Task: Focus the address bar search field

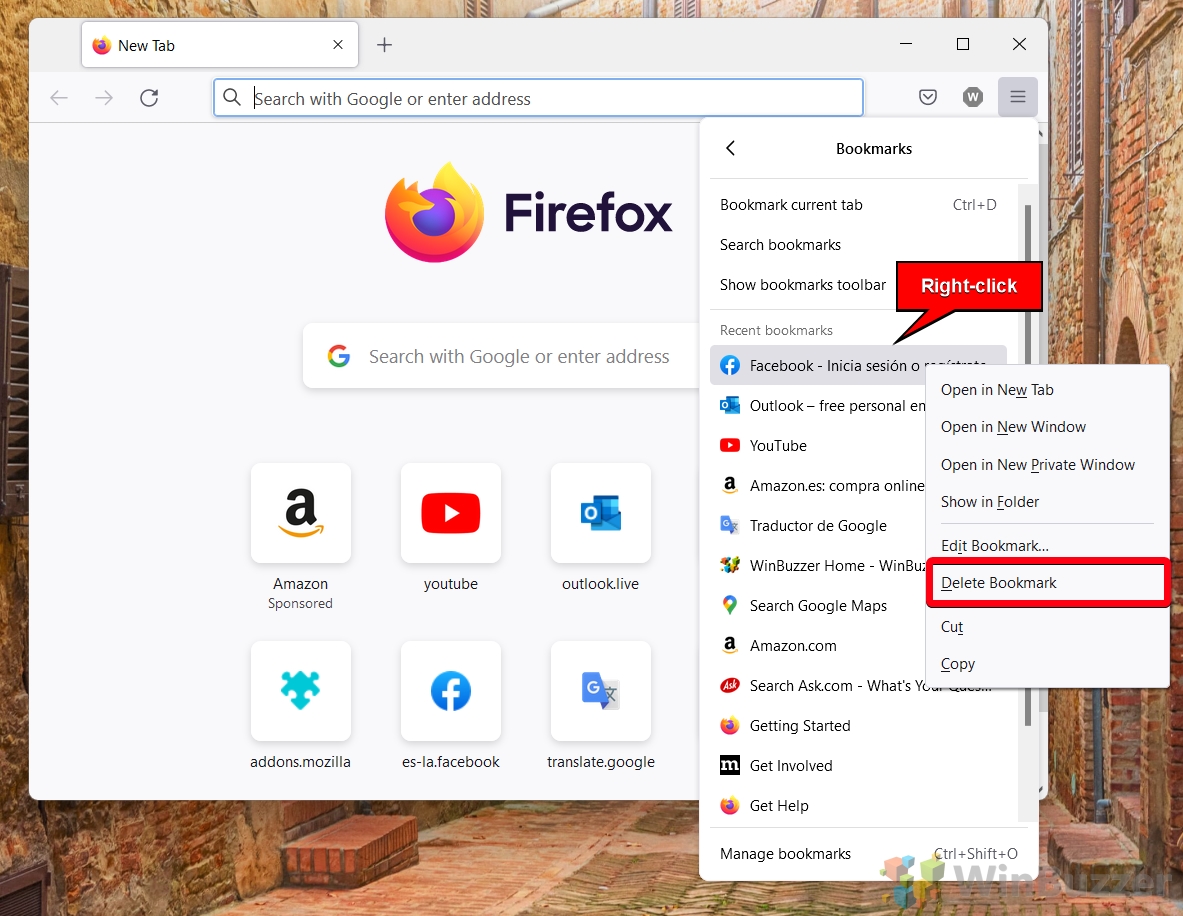Action: point(538,97)
